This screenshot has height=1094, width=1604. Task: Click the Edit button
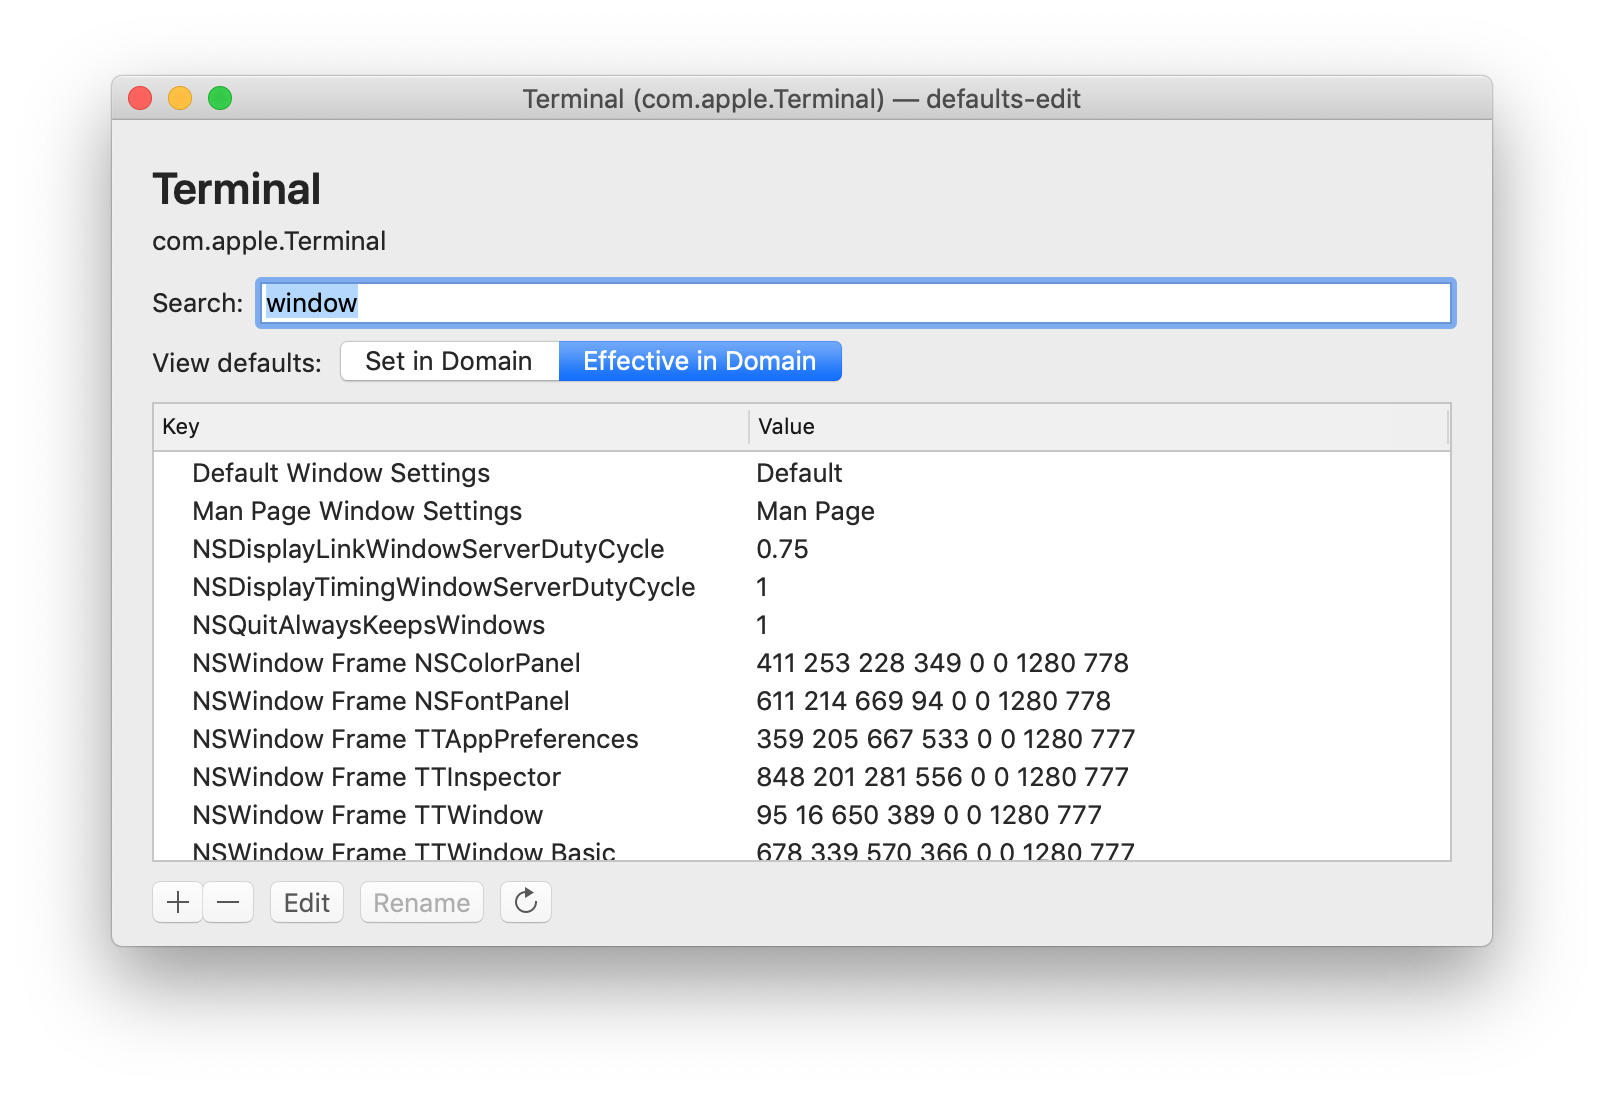coord(307,902)
